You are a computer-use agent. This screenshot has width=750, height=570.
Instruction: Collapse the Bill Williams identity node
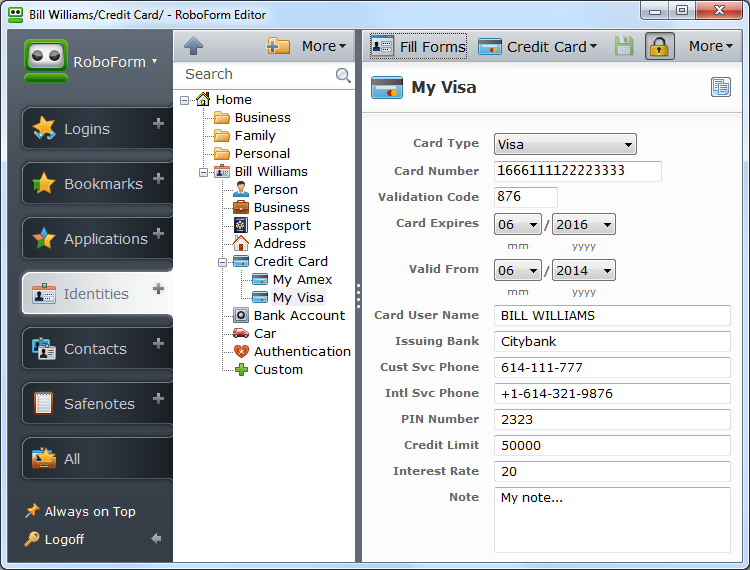point(203,172)
